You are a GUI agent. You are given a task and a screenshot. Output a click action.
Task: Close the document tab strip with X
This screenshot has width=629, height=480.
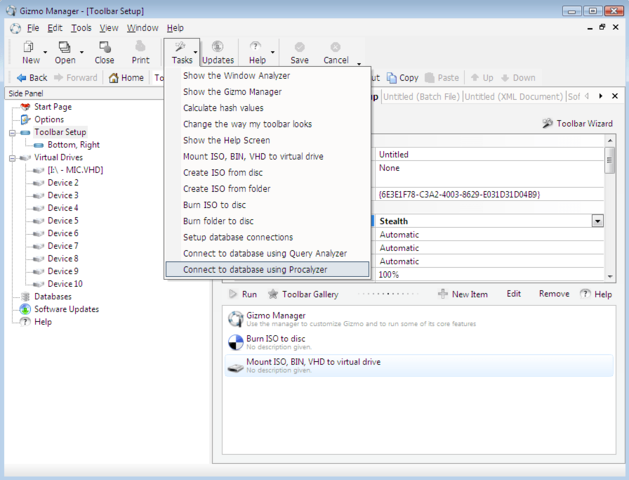coord(615,96)
